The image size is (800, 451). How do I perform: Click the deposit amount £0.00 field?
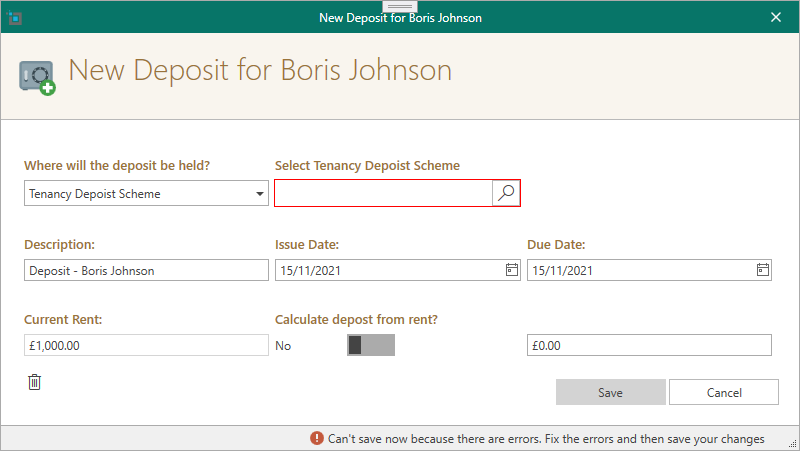coord(649,345)
